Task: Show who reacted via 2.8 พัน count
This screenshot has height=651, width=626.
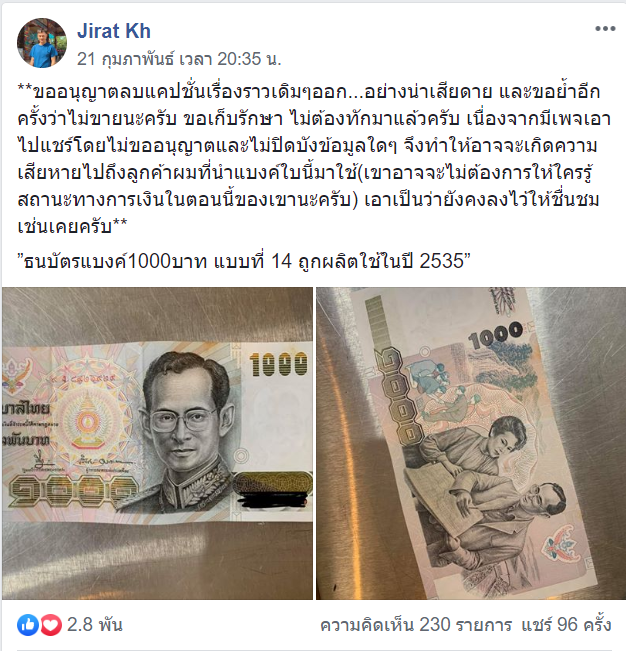Action: coord(95,625)
